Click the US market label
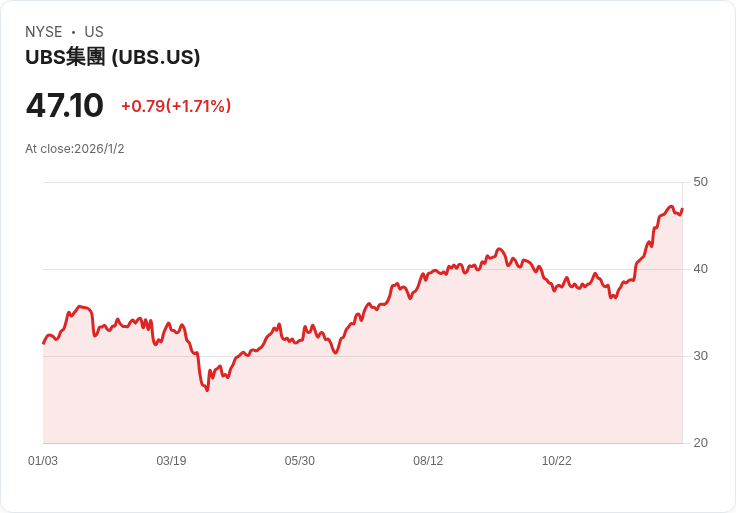This screenshot has height=513, width=736. pos(94,32)
